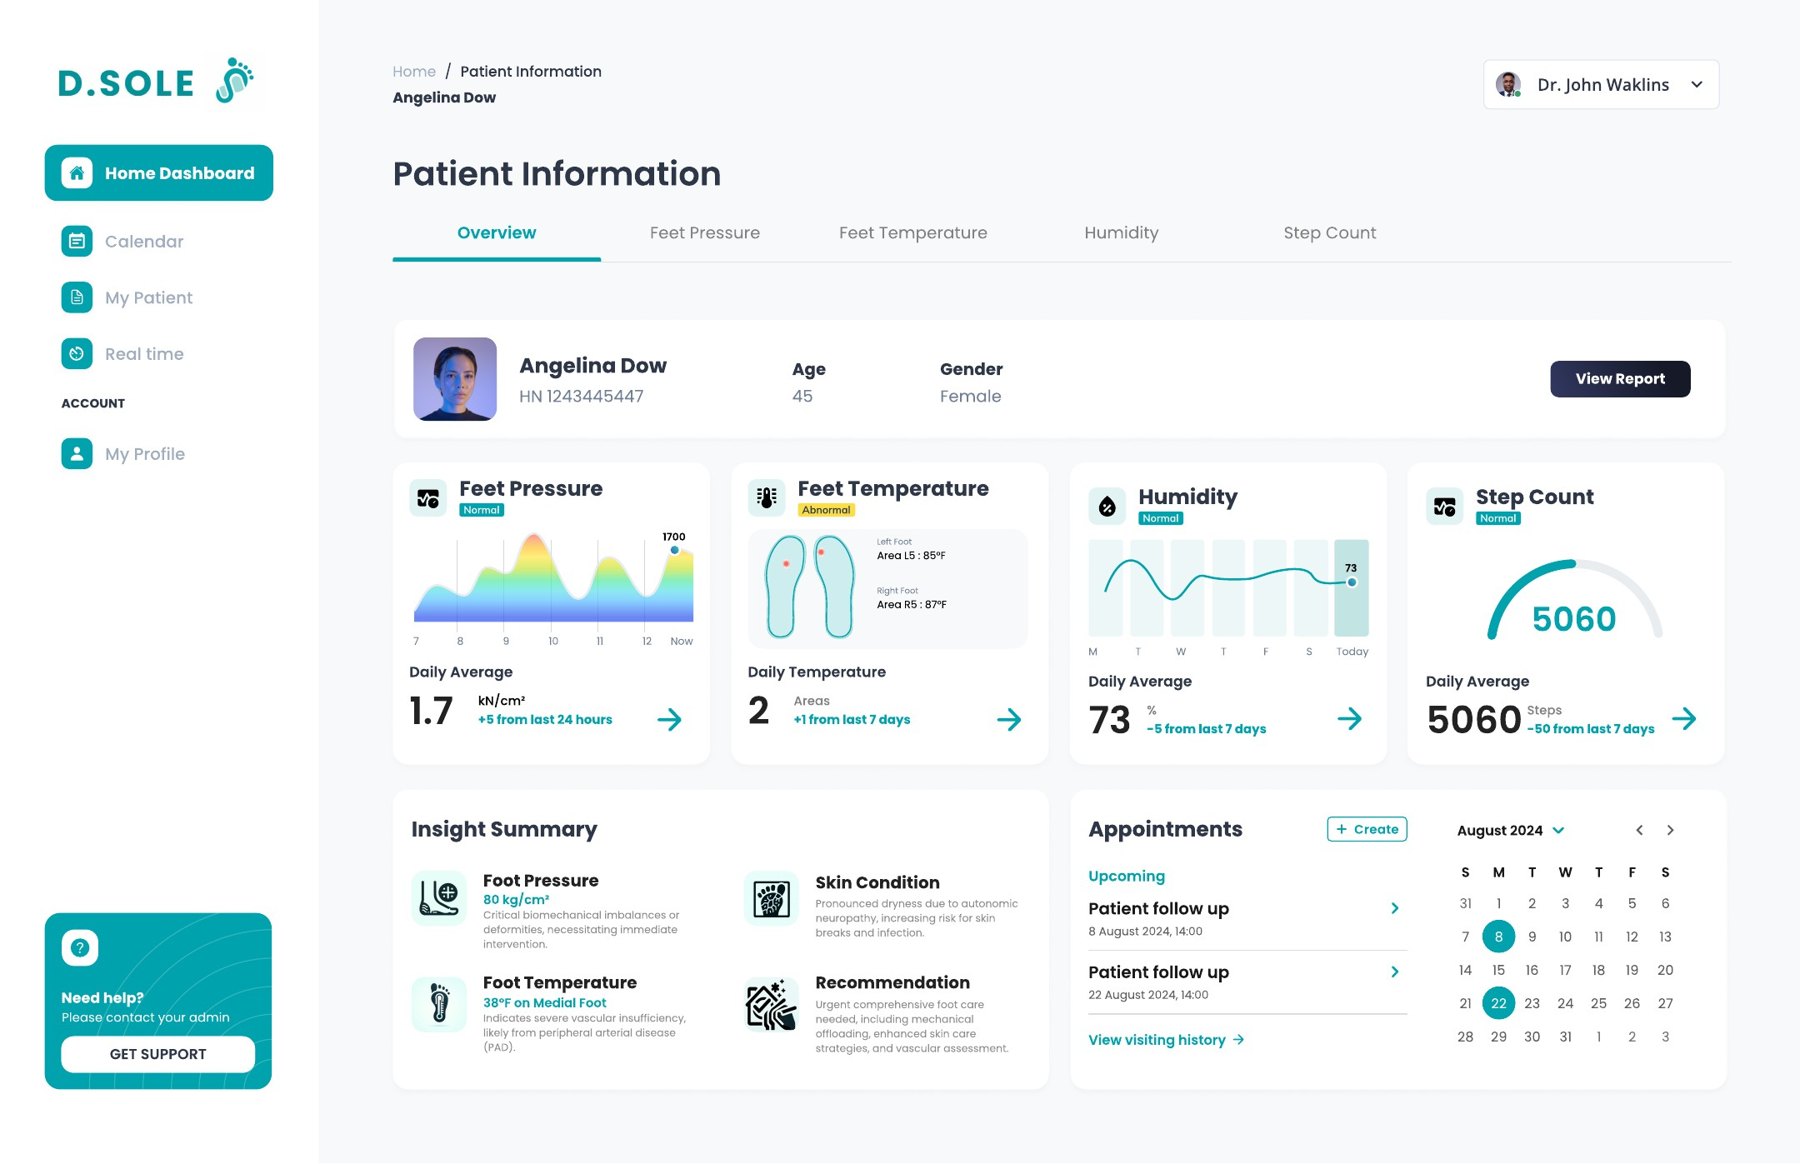
Task: Open Feet Pressure details arrow
Action: click(670, 719)
